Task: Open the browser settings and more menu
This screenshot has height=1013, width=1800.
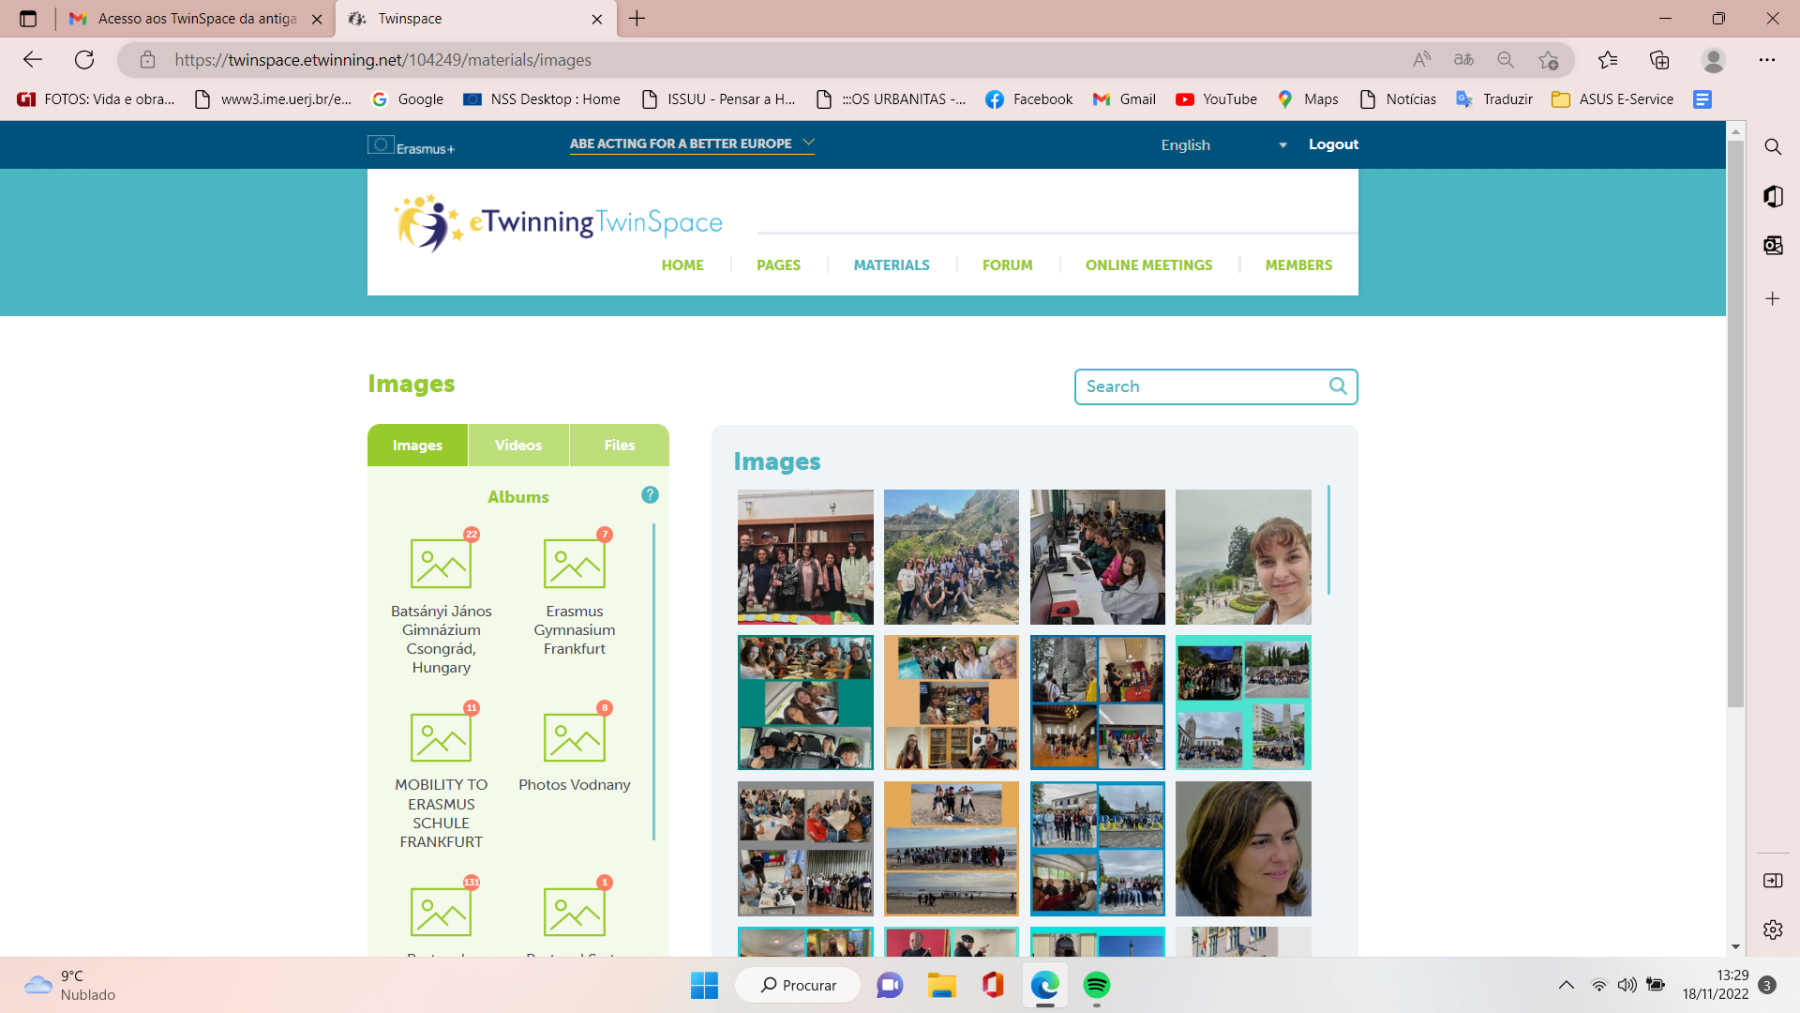Action: (x=1767, y=60)
